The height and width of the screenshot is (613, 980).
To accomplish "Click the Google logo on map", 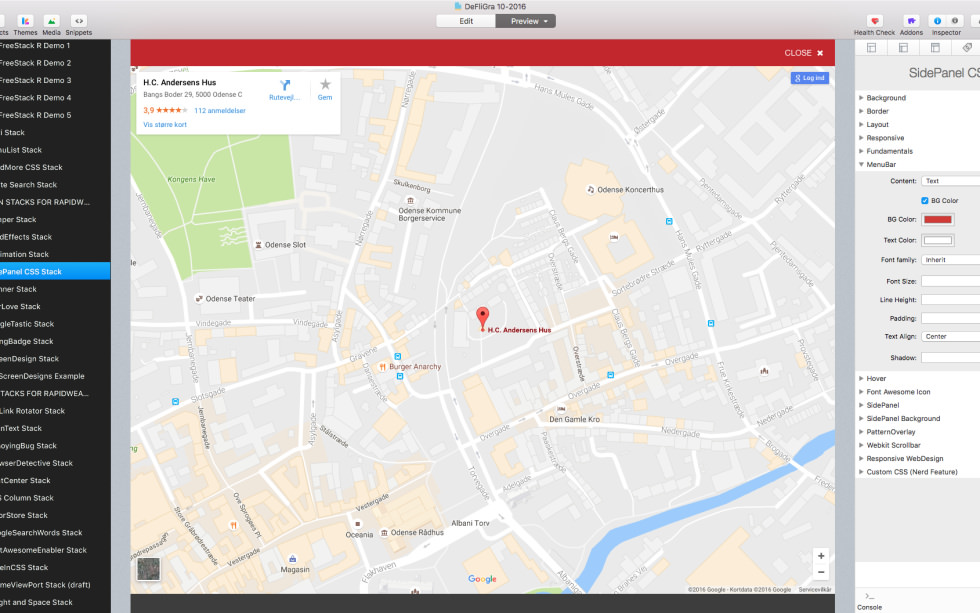I will [482, 579].
